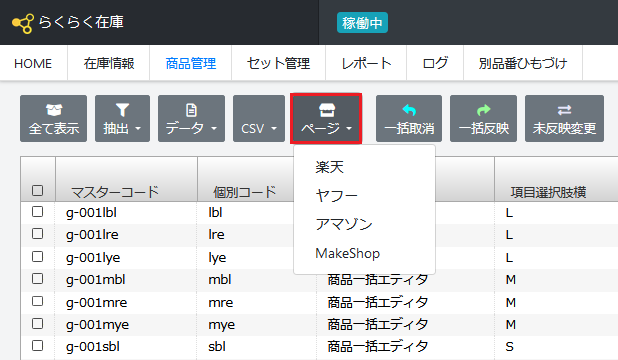Click the g-001lye master code cell
The height and width of the screenshot is (360, 618).
click(93, 257)
